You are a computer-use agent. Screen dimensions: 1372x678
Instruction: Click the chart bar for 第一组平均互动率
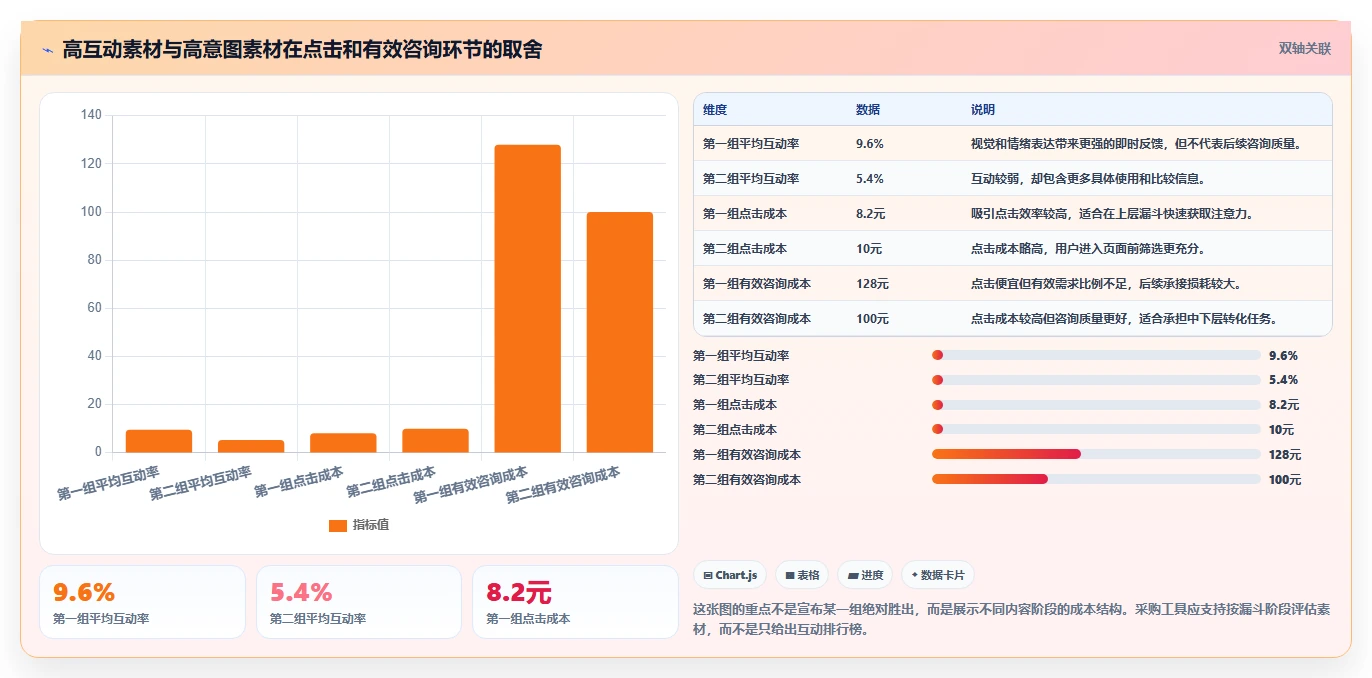(x=159, y=441)
